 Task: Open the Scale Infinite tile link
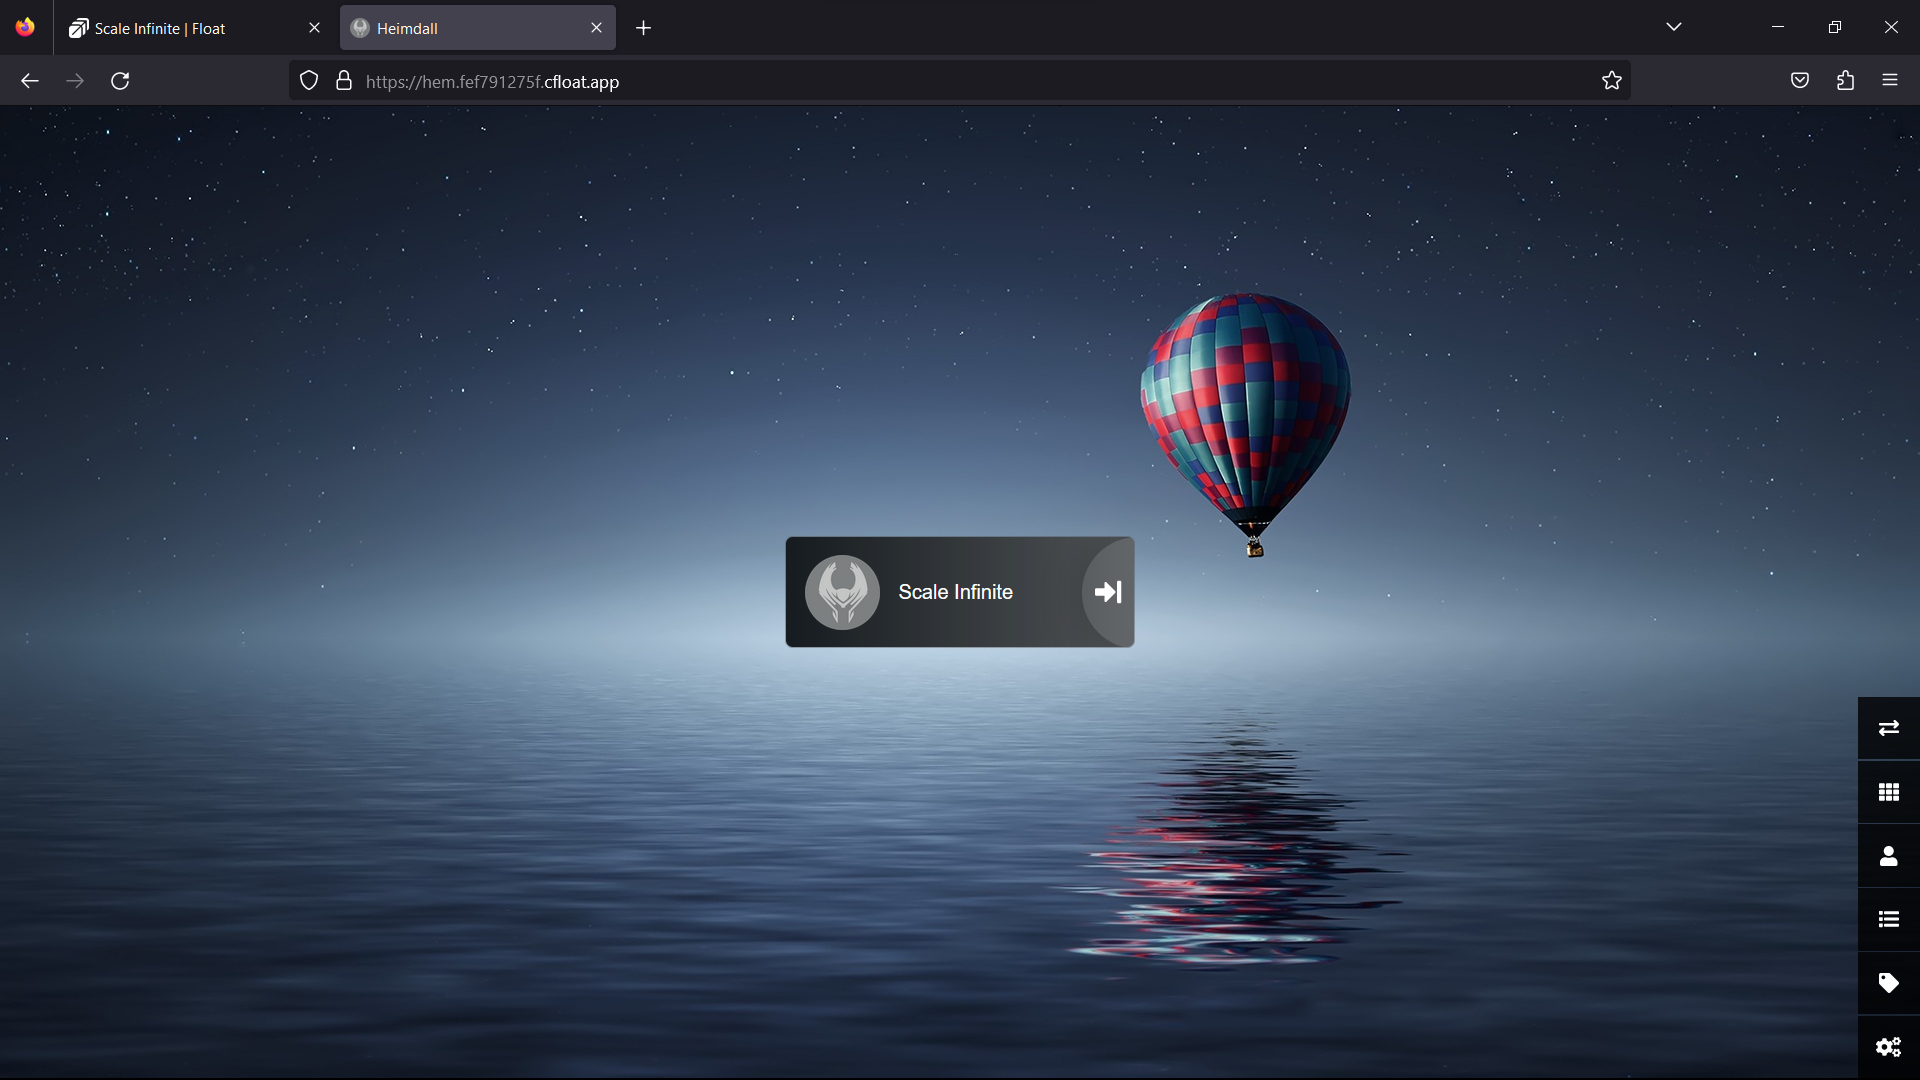[x=955, y=592]
